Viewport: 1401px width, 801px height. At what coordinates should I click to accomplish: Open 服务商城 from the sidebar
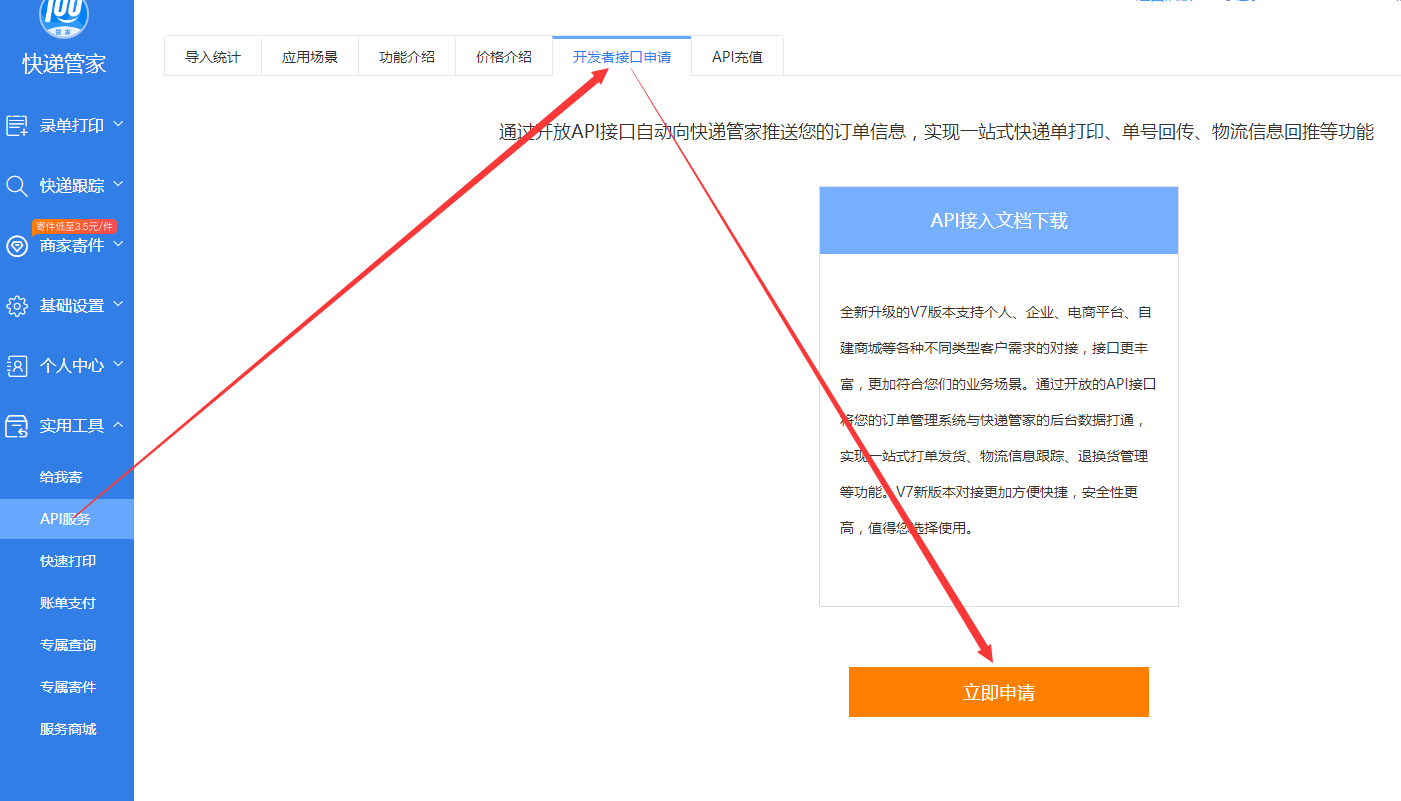(67, 728)
